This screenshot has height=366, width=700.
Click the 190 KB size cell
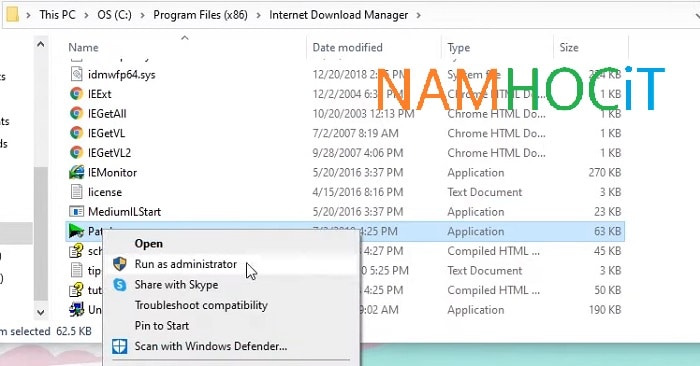(x=604, y=310)
